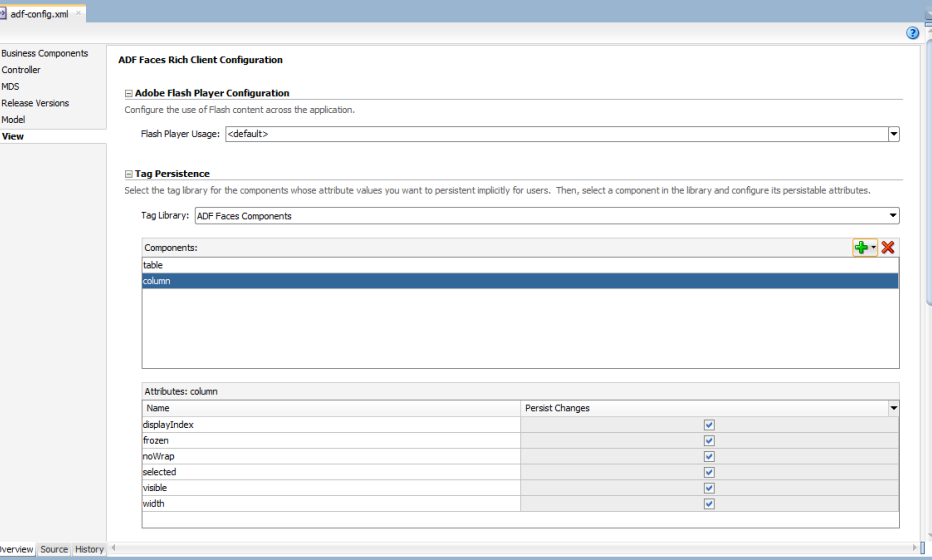932x560 pixels.
Task: Open the Tag Library dropdown
Action: click(893, 215)
